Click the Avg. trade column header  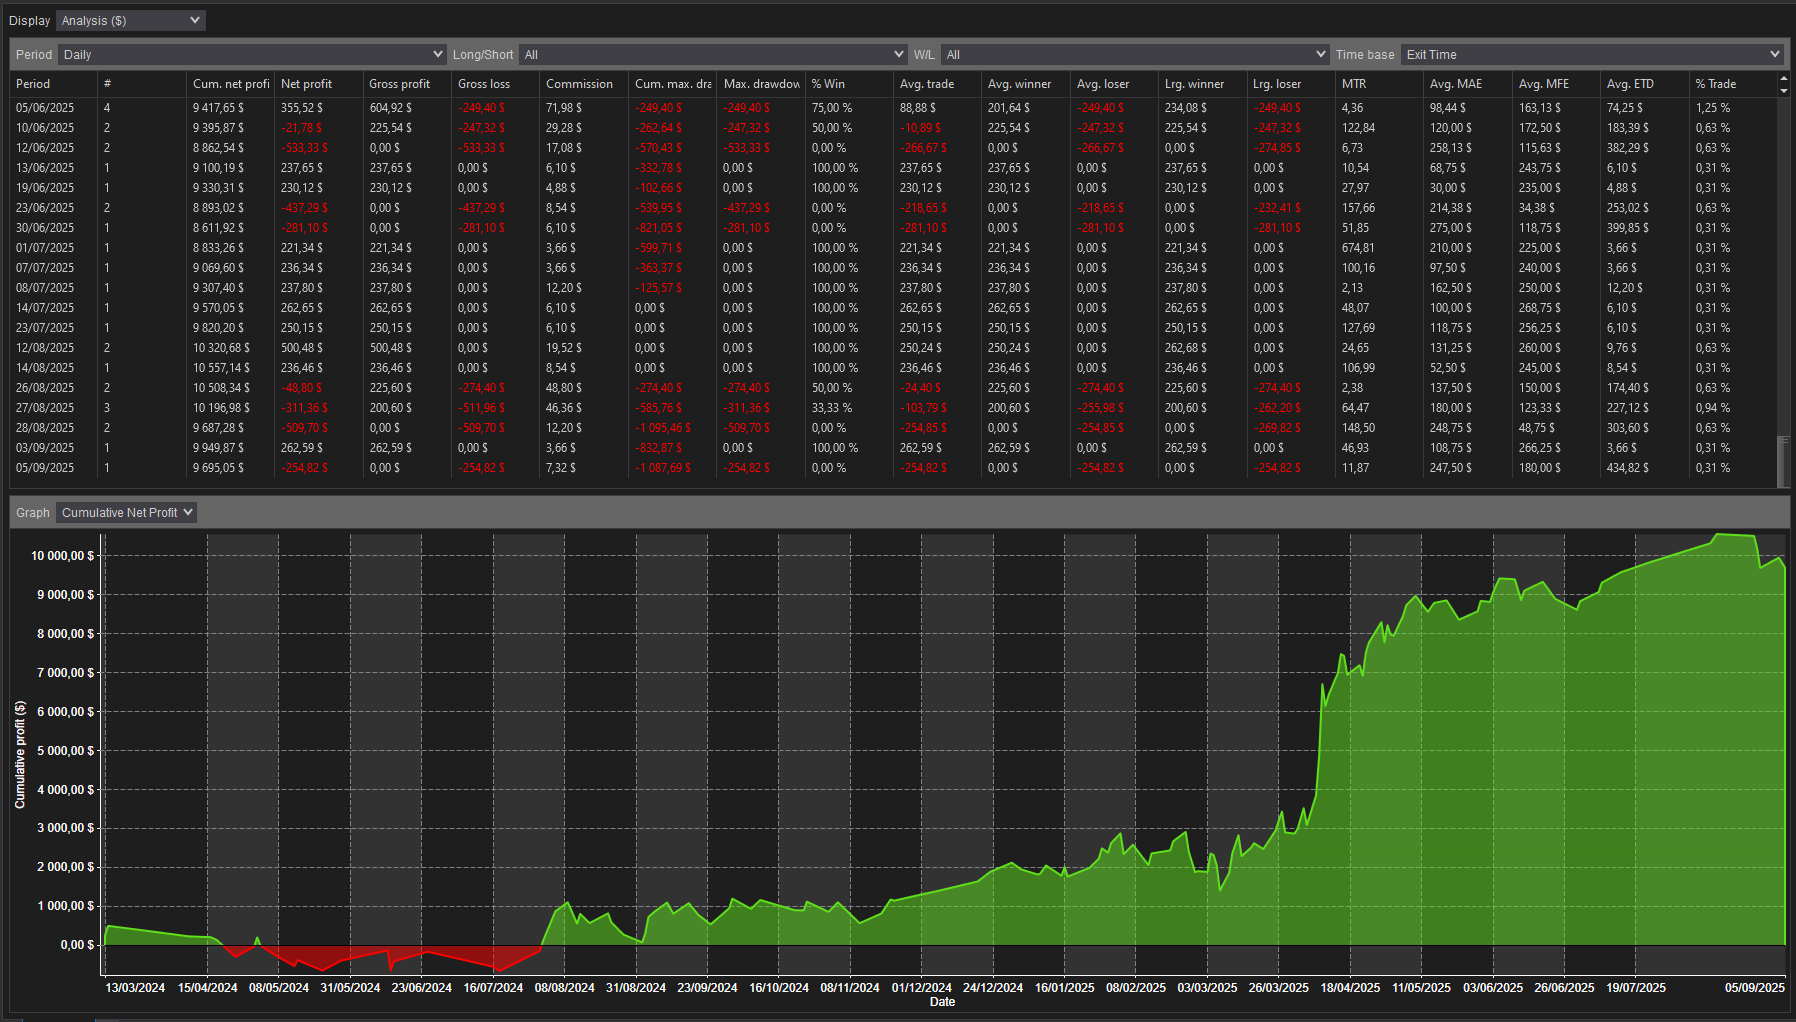pyautogui.click(x=937, y=84)
